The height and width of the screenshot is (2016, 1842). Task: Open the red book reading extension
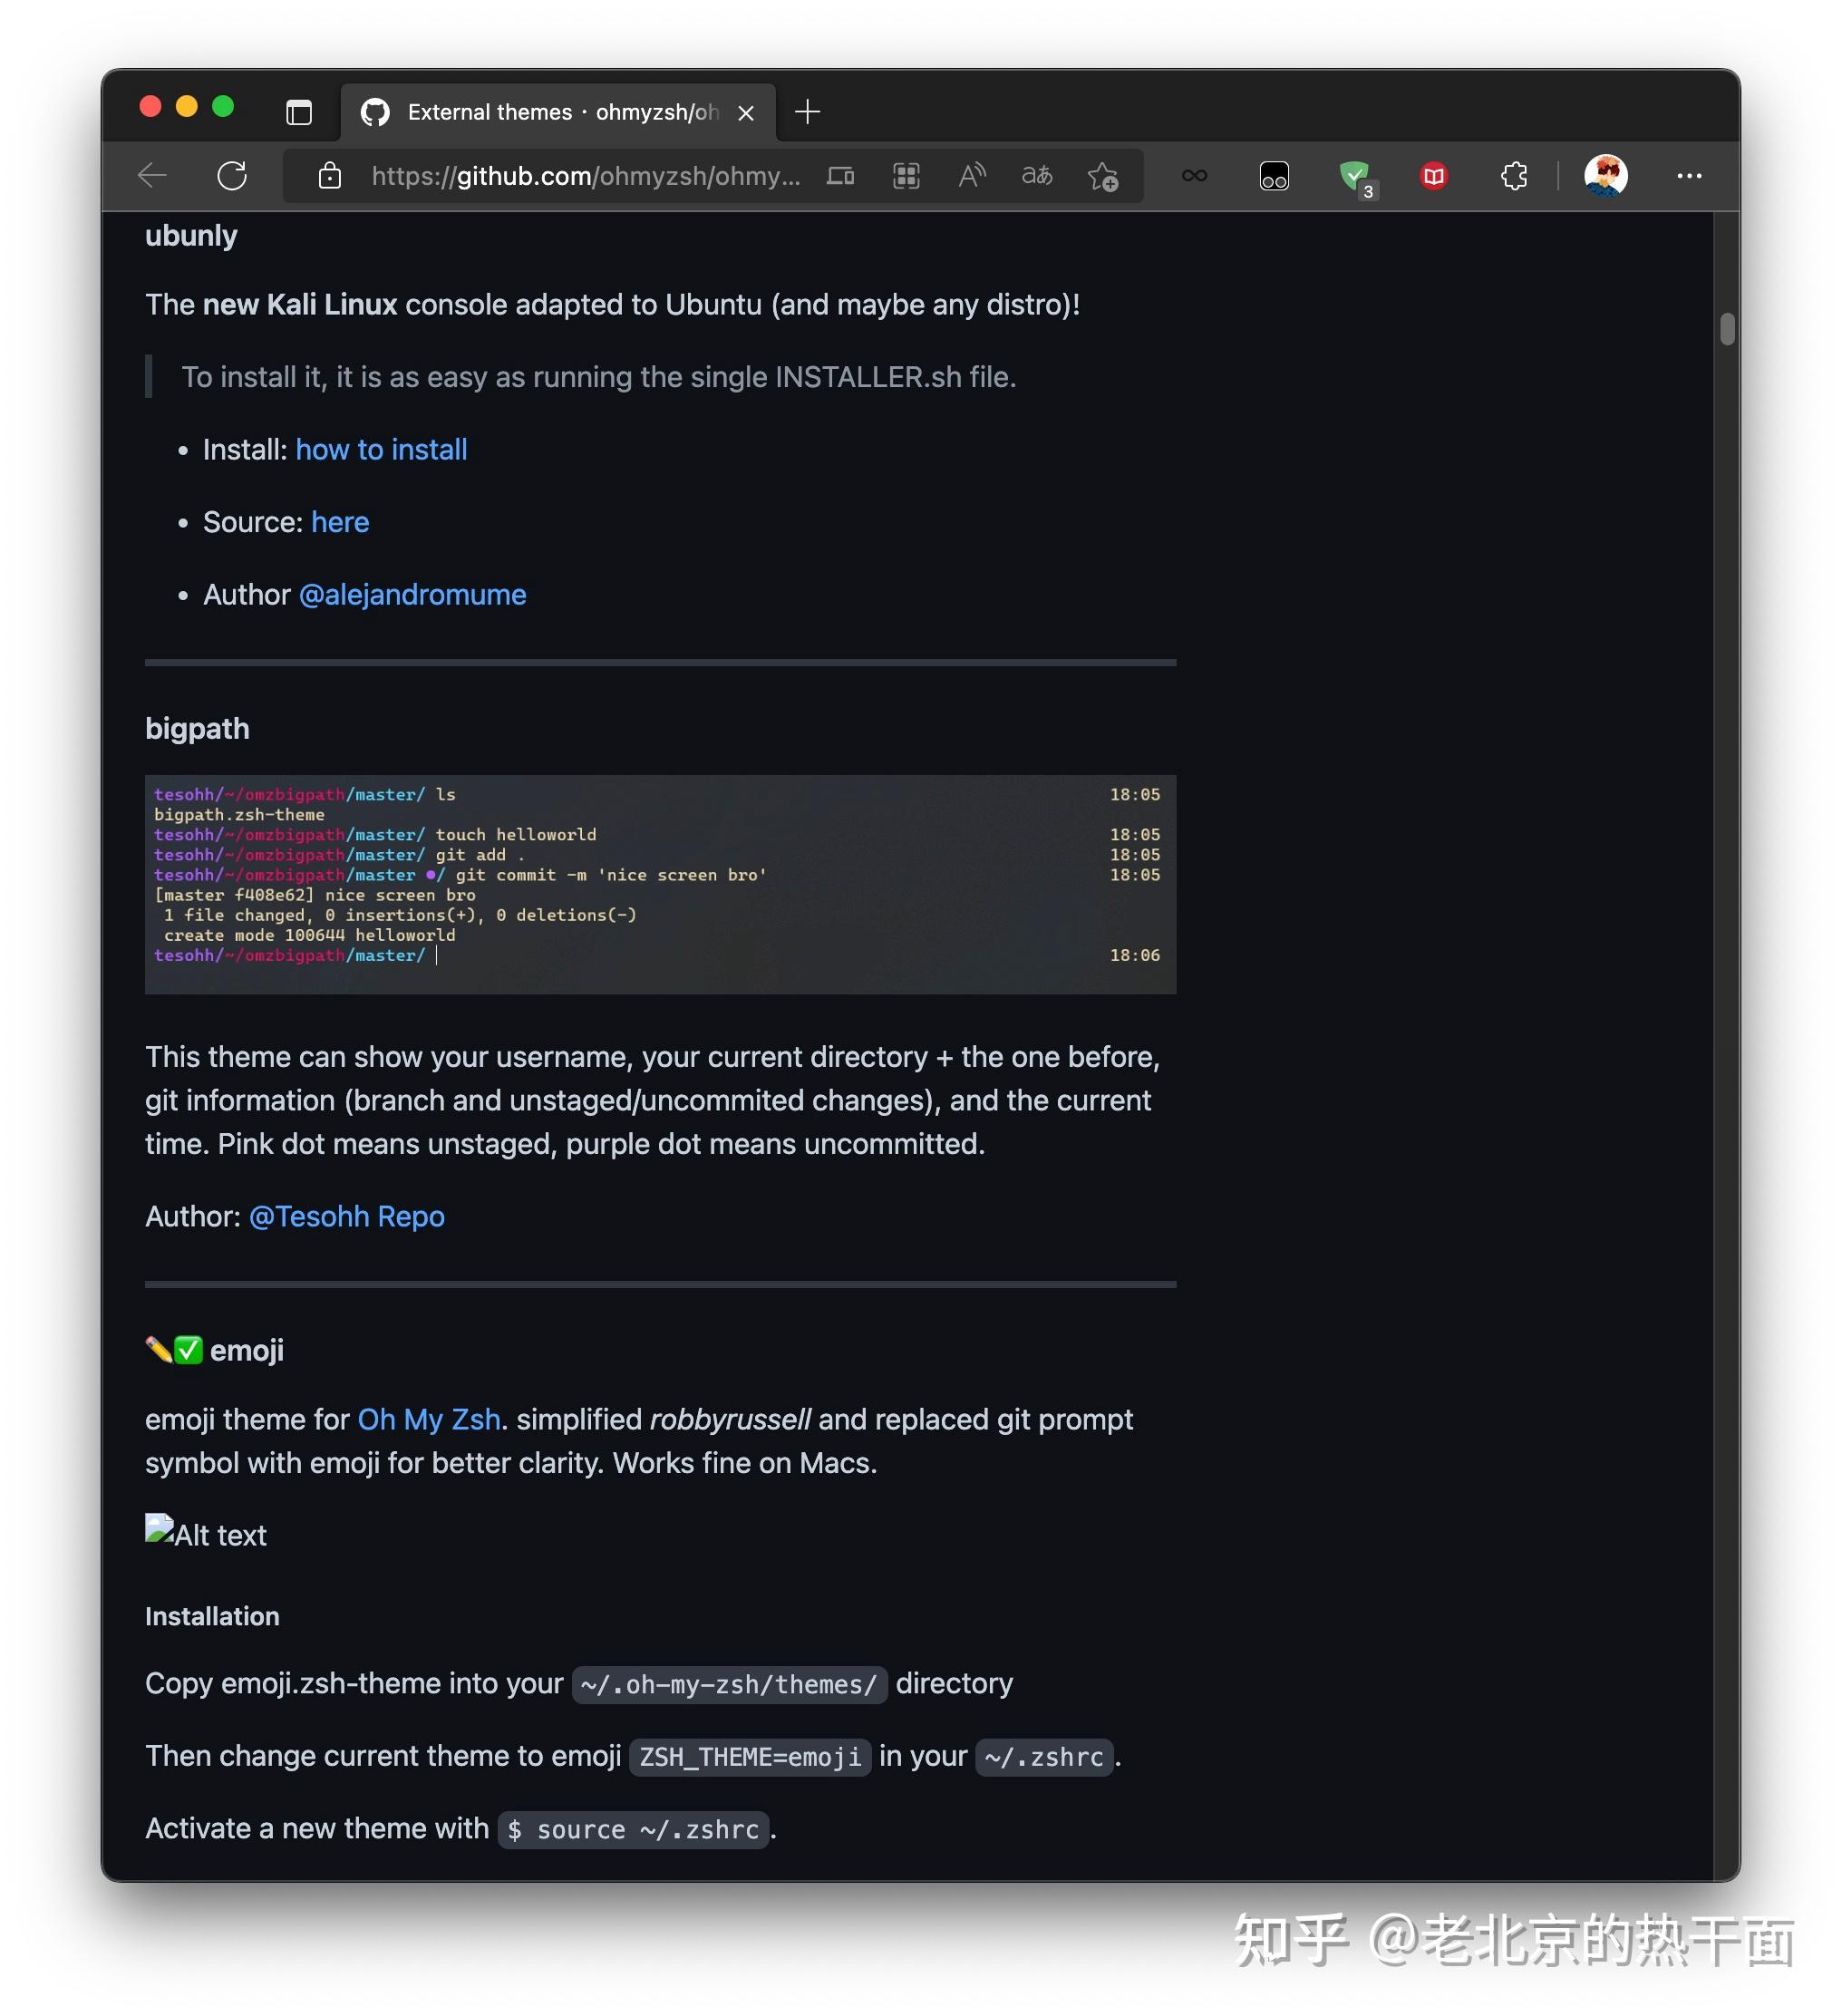[1433, 176]
